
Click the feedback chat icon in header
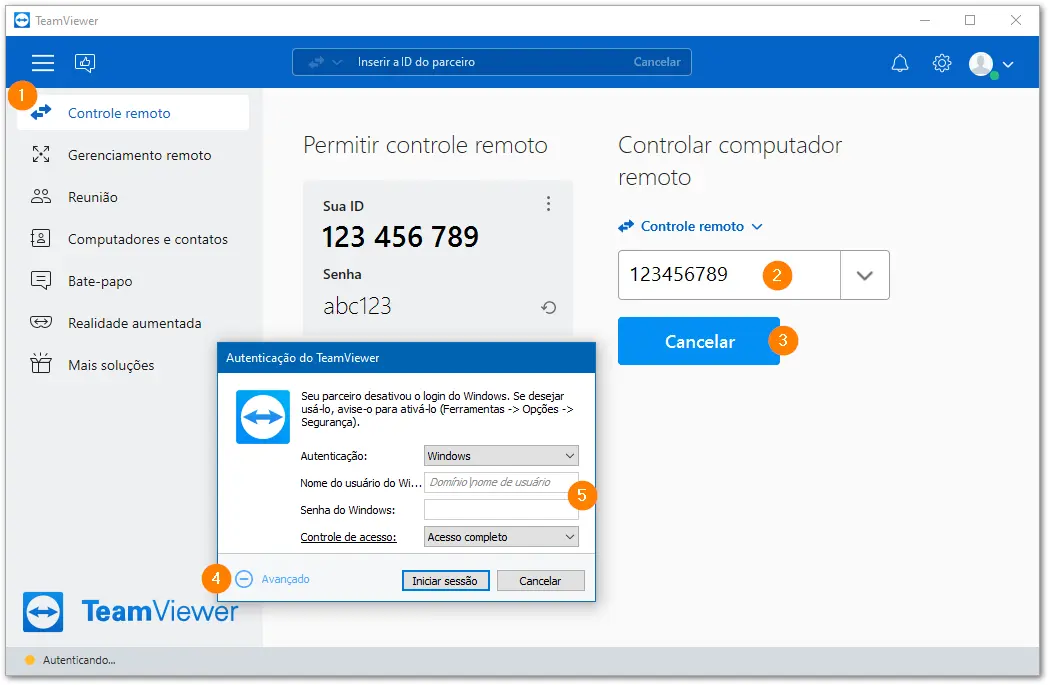[x=85, y=63]
